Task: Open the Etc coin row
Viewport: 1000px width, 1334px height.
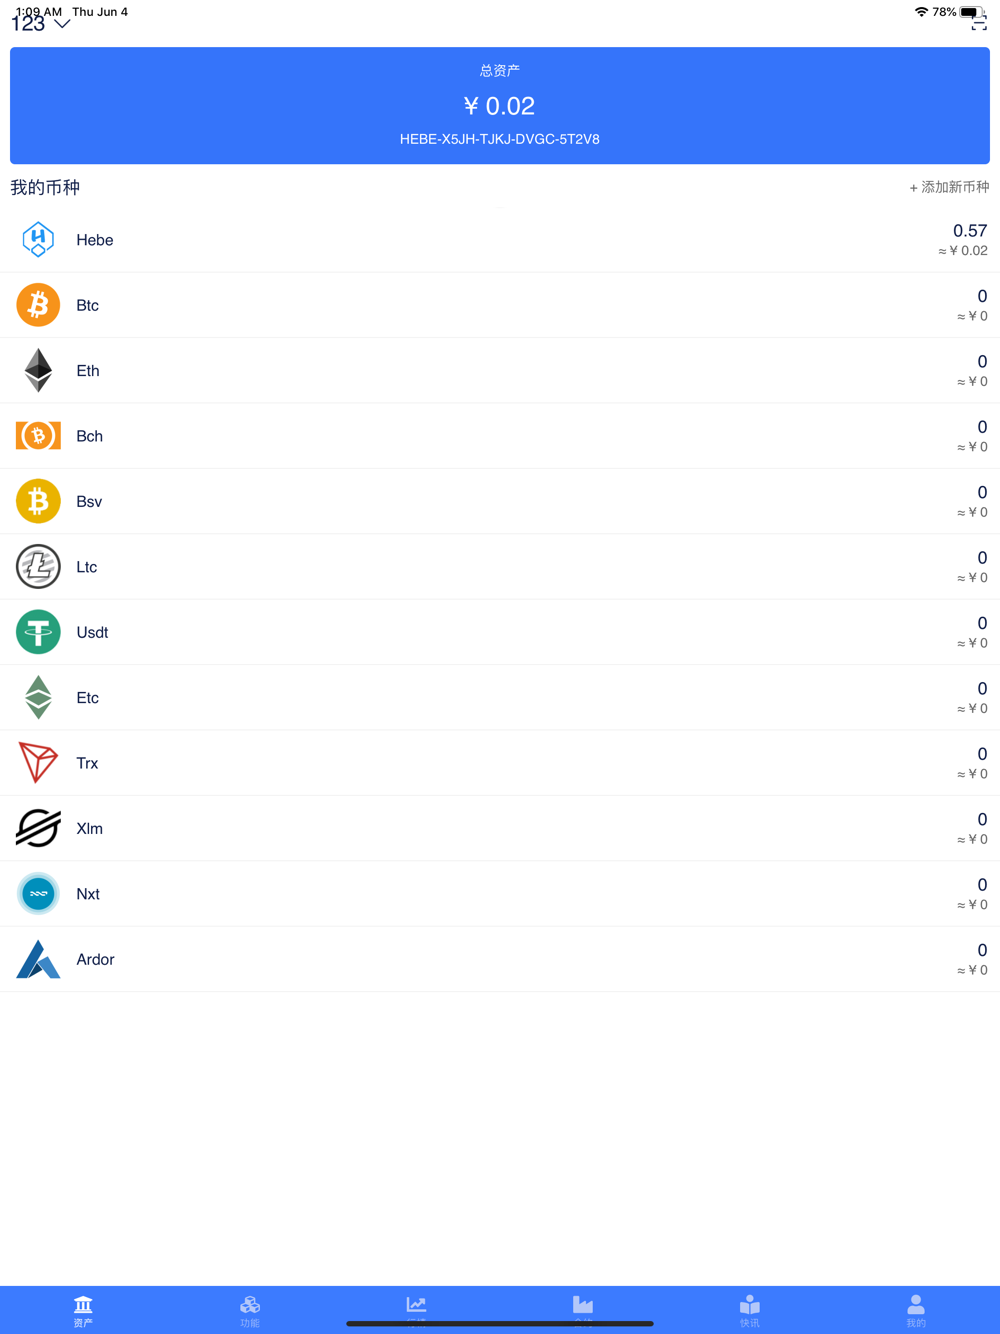Action: [500, 698]
